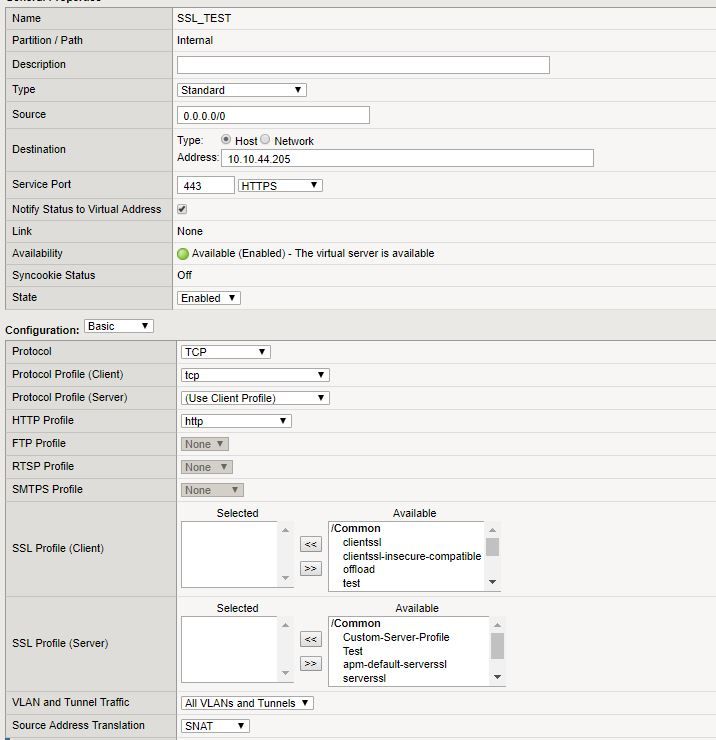Select Host destination type radio button
This screenshot has height=740, width=716.
pyautogui.click(x=226, y=140)
